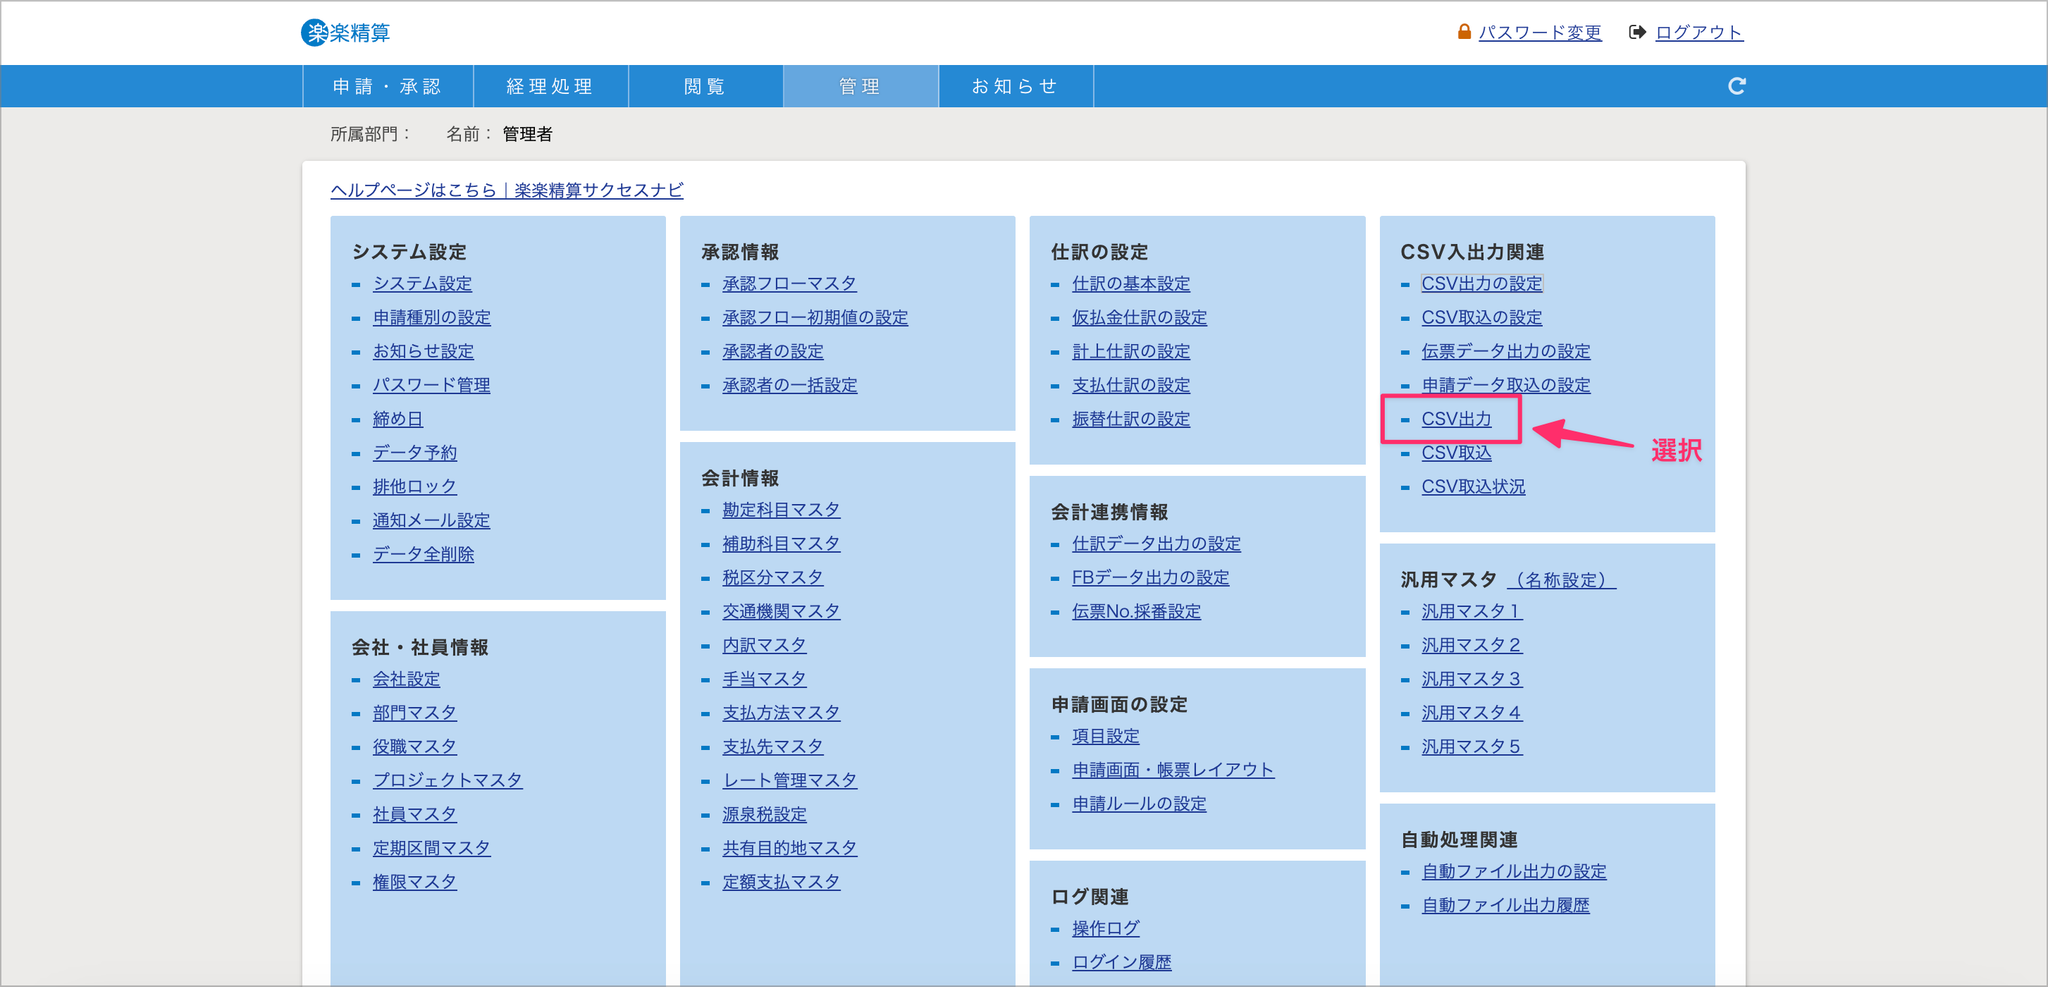Viewport: 2048px width, 987px height.
Task: Open 権限マスタ
Action: [x=415, y=882]
